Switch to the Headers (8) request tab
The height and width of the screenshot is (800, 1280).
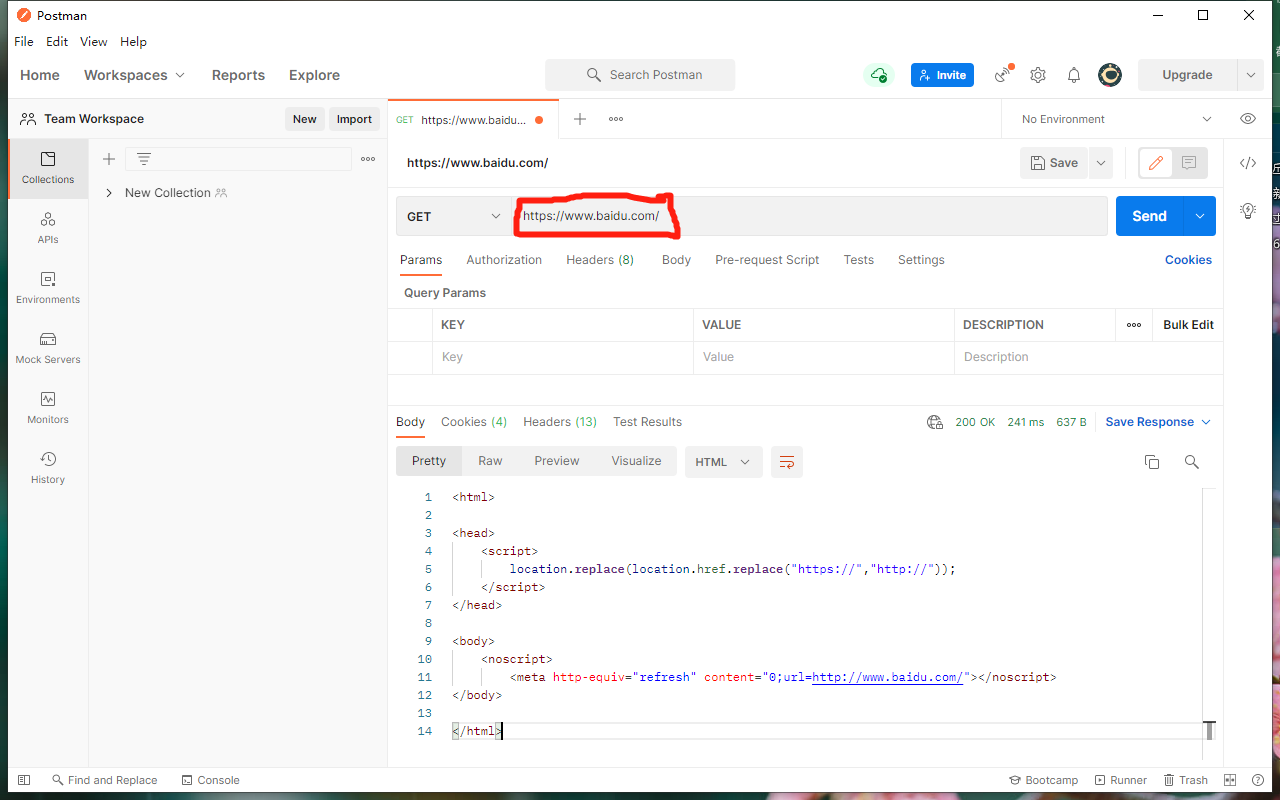[600, 260]
